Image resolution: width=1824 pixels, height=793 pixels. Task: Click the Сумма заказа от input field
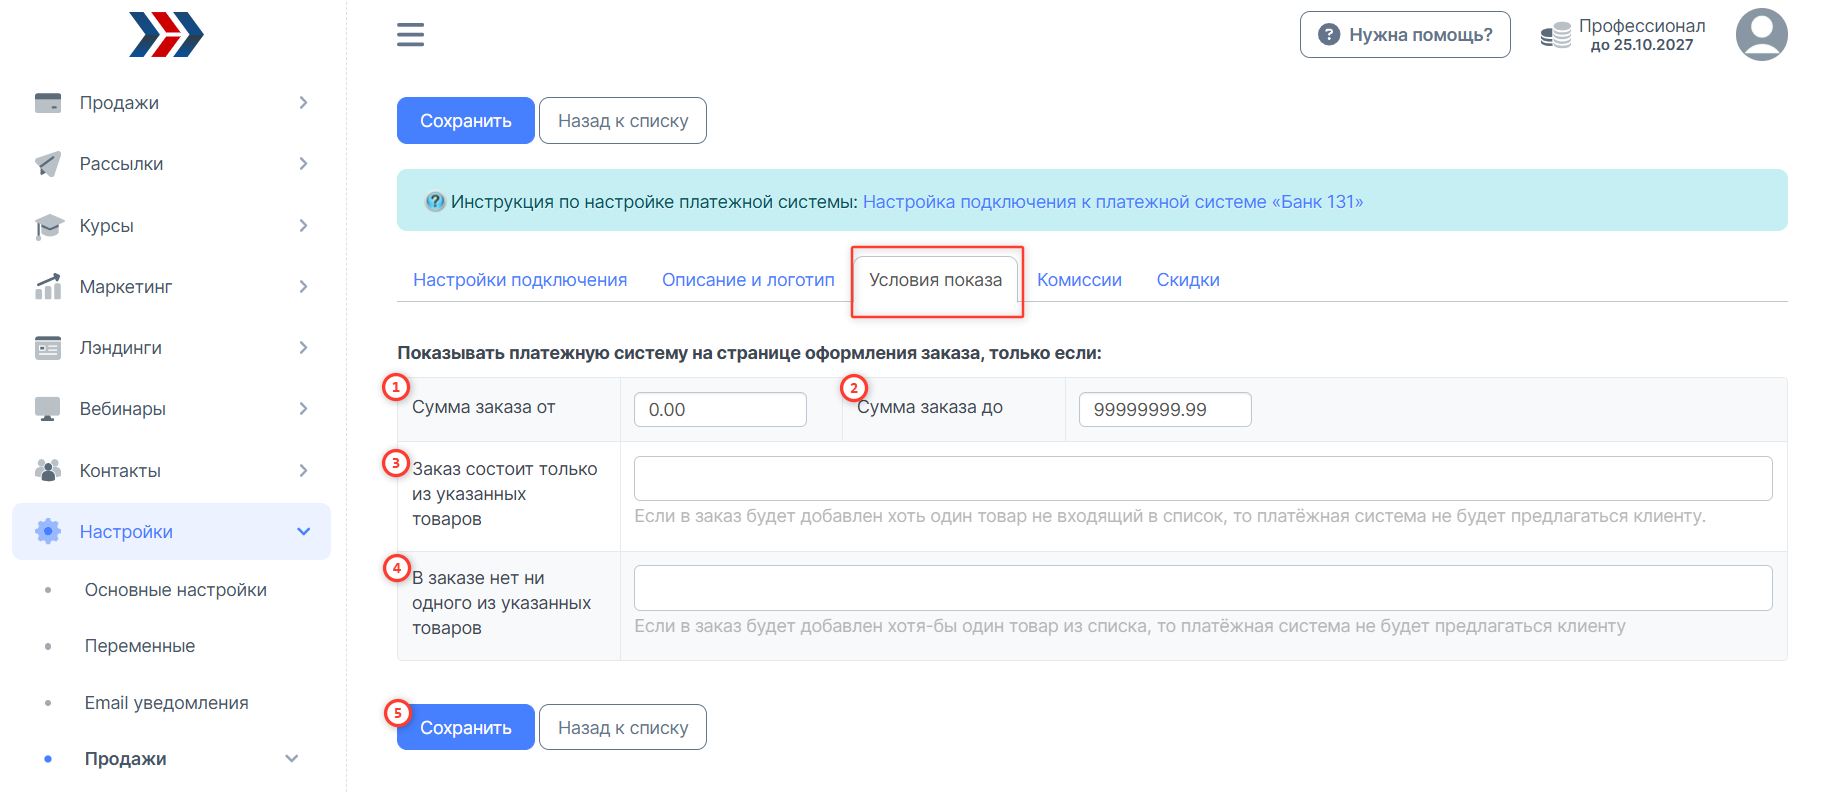pyautogui.click(x=720, y=410)
